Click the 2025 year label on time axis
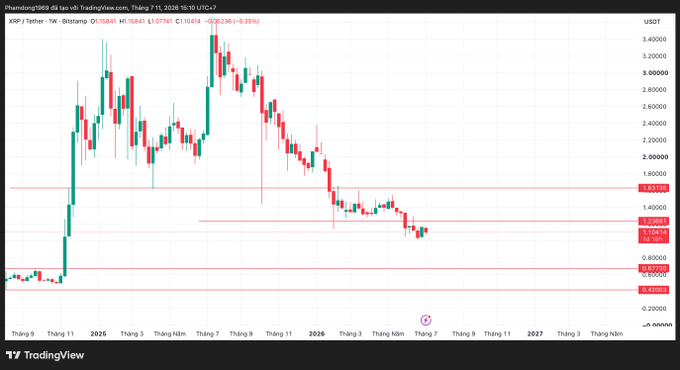This screenshot has width=680, height=370. (98, 334)
